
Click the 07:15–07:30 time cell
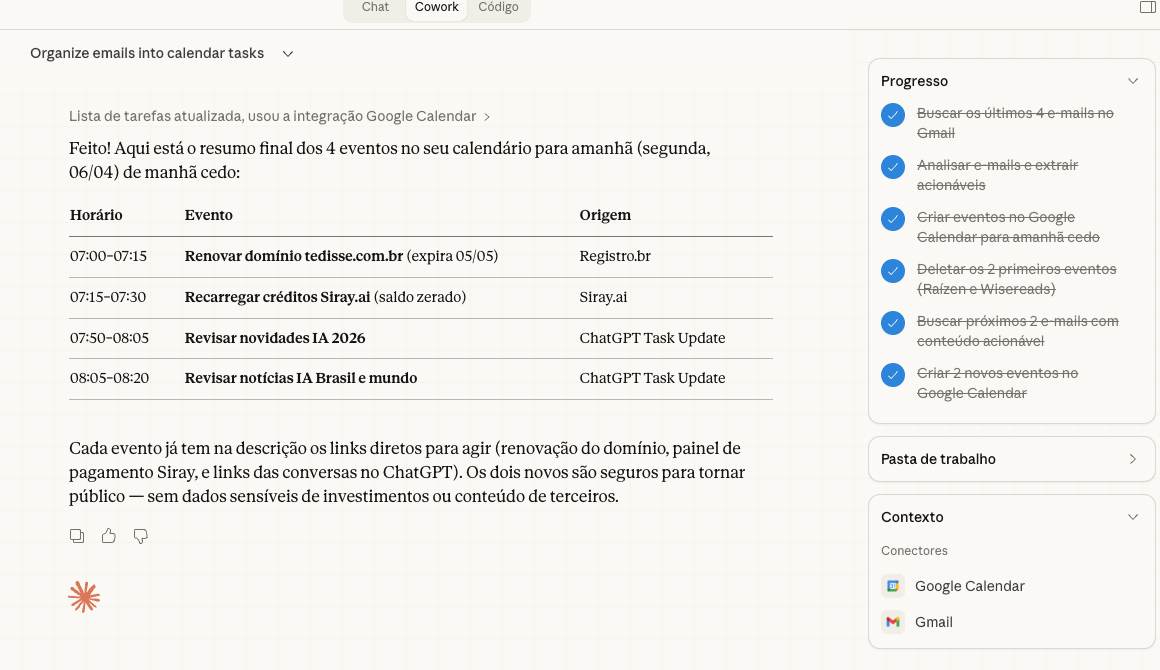pos(108,297)
